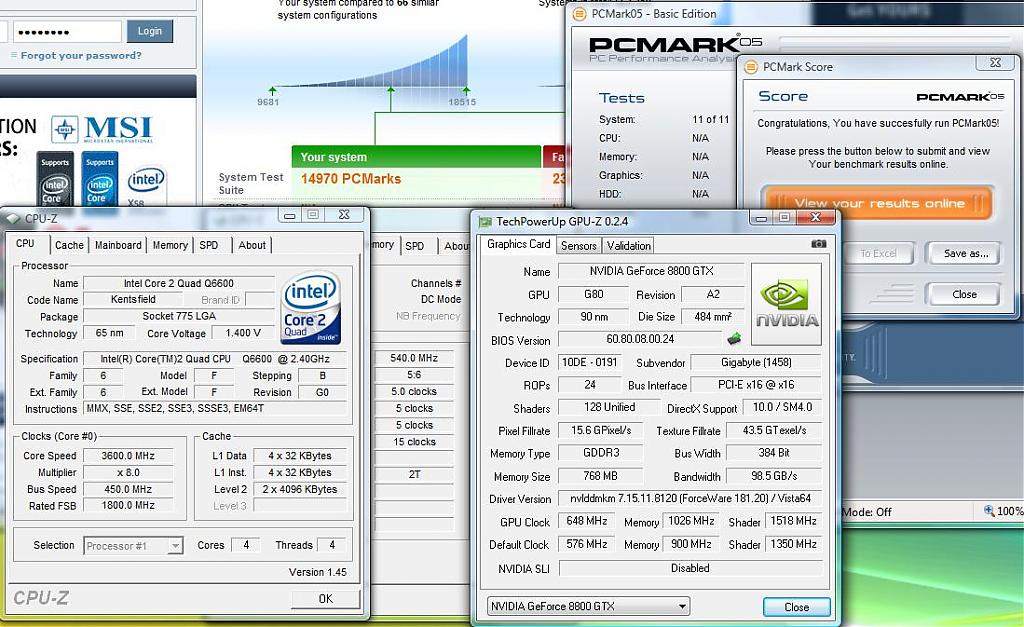Click the Memory Size value 768 MB
The image size is (1024, 627).
pyautogui.click(x=601, y=475)
